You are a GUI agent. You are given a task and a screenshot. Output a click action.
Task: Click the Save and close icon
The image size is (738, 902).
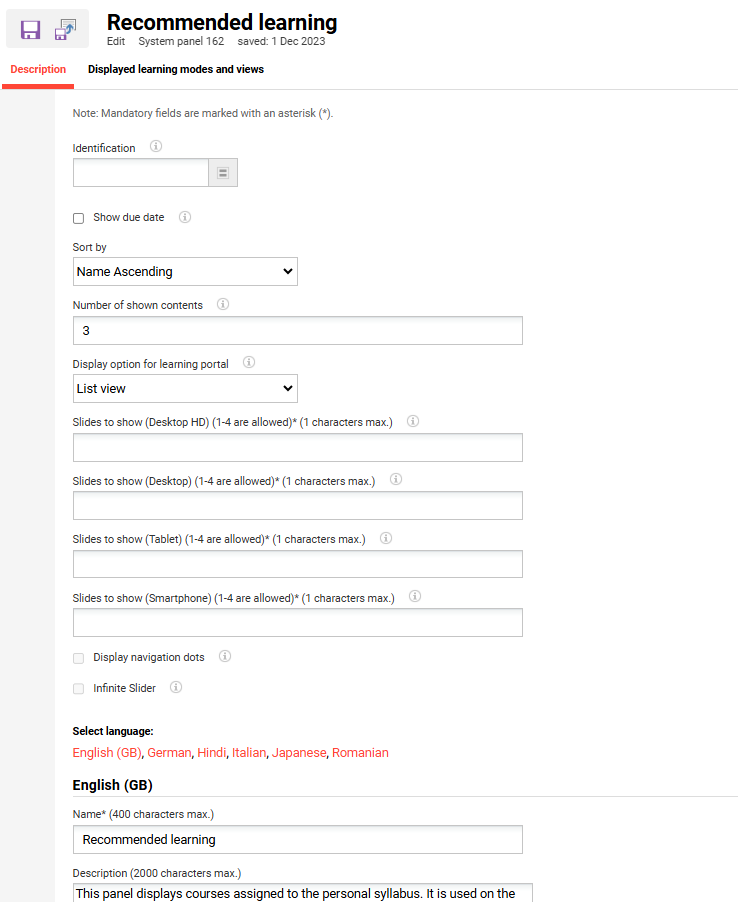tap(66, 30)
